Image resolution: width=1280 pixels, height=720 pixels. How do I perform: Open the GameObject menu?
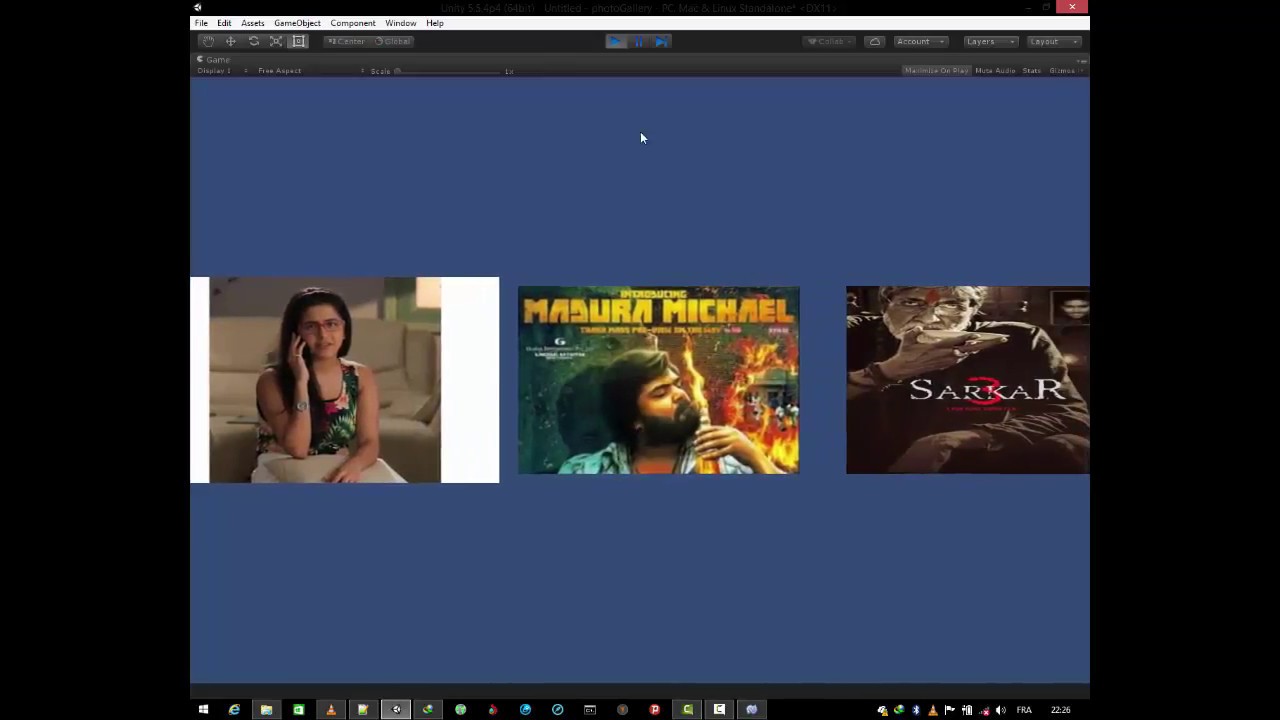(297, 23)
